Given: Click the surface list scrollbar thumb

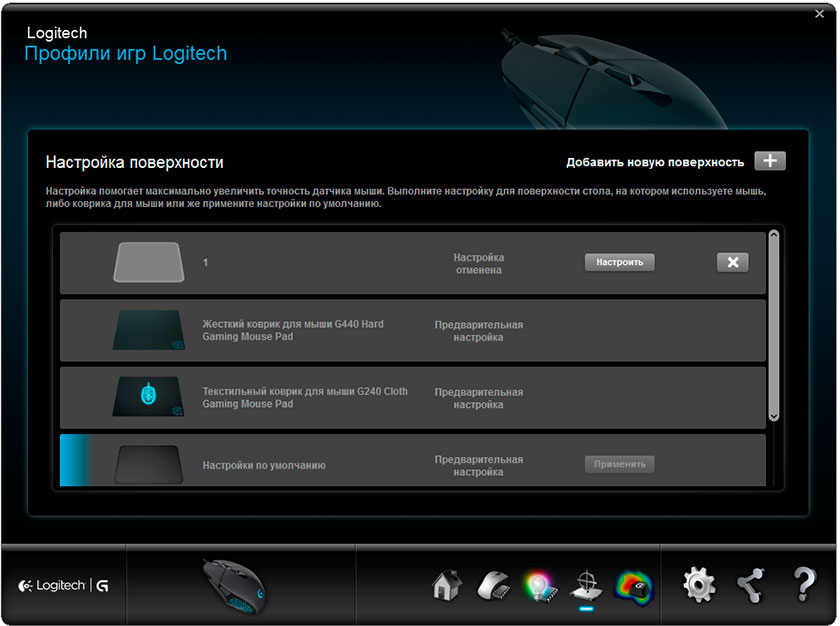Looking at the screenshot, I should click(x=774, y=325).
